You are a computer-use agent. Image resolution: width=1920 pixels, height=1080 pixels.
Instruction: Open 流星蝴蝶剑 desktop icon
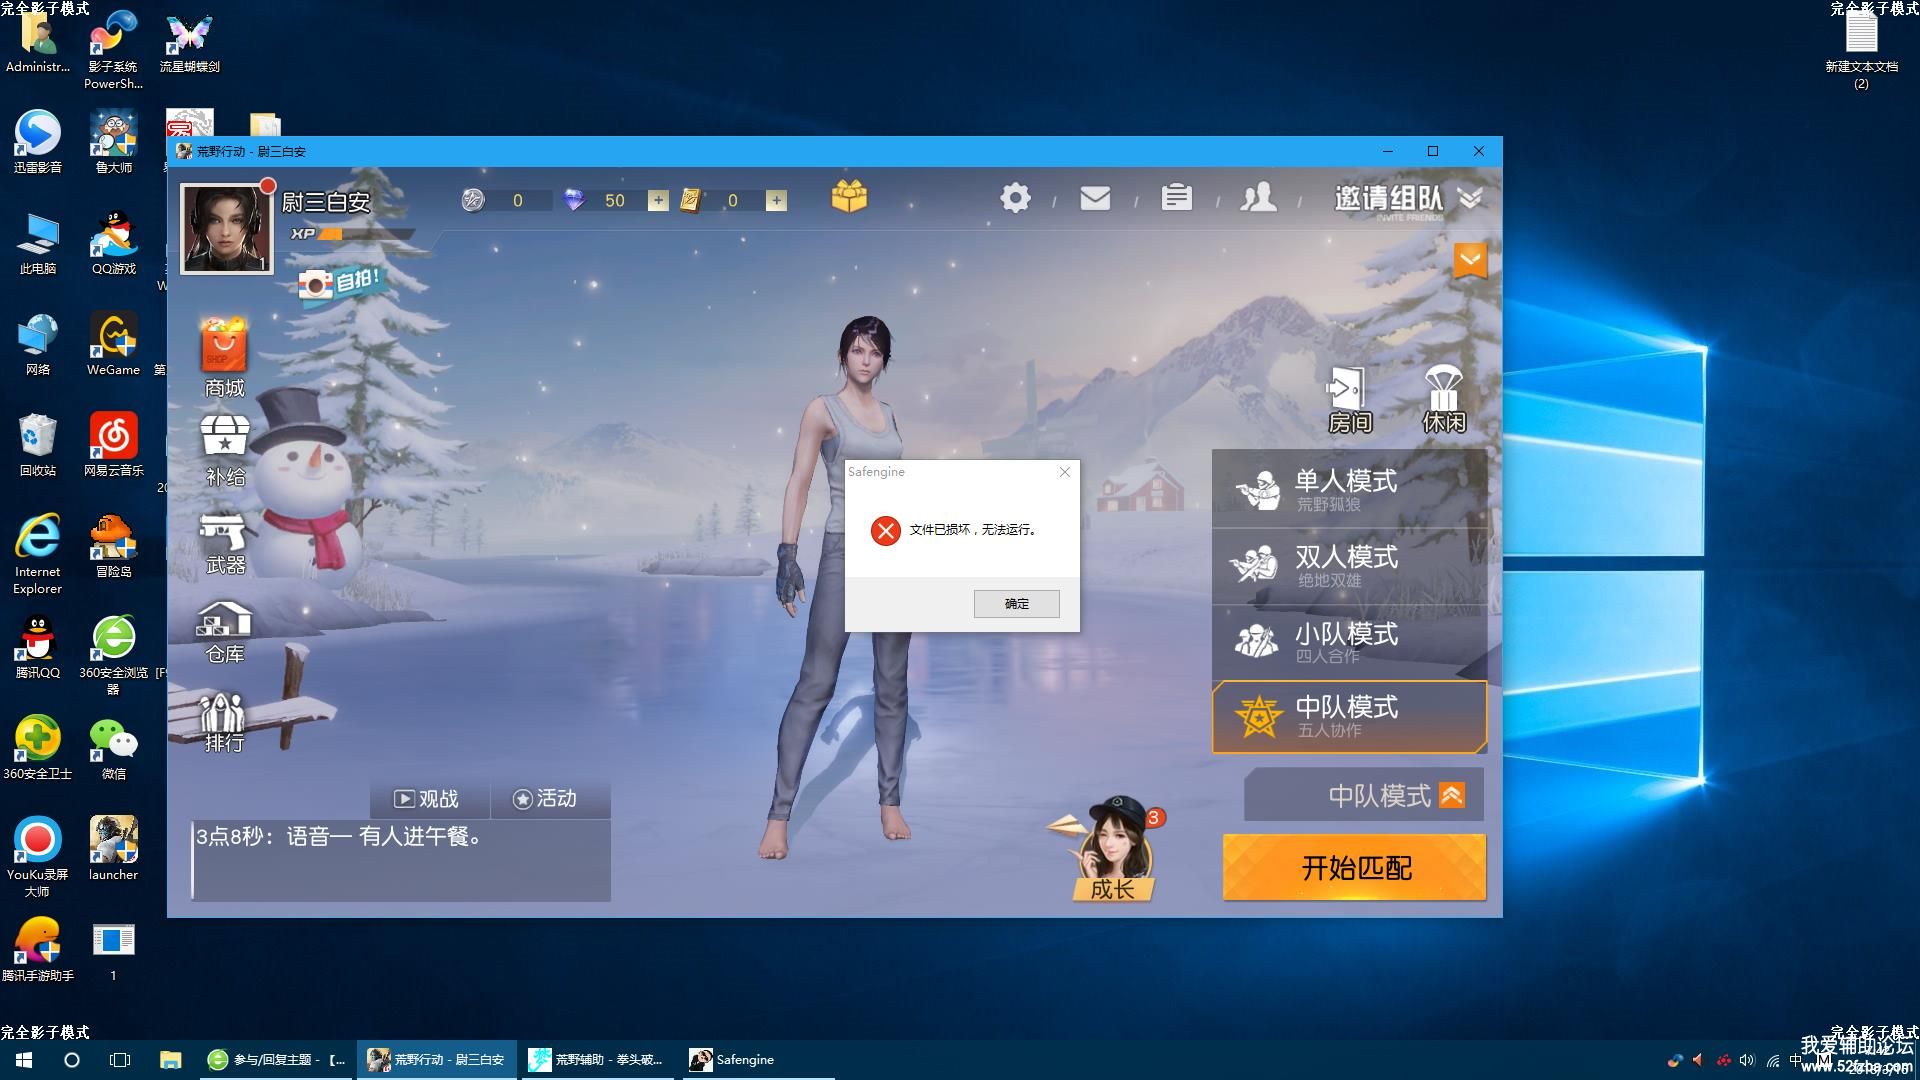pyautogui.click(x=189, y=42)
